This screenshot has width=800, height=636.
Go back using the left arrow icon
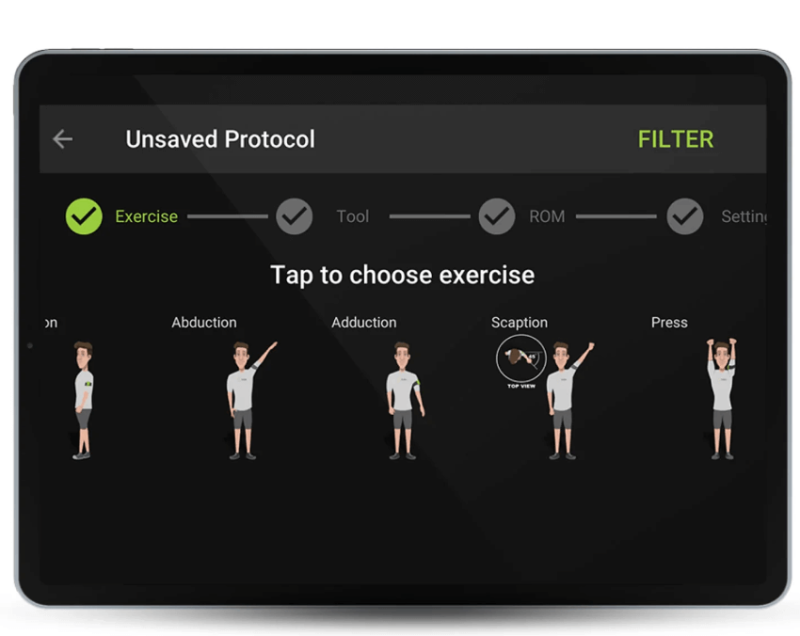[x=63, y=139]
